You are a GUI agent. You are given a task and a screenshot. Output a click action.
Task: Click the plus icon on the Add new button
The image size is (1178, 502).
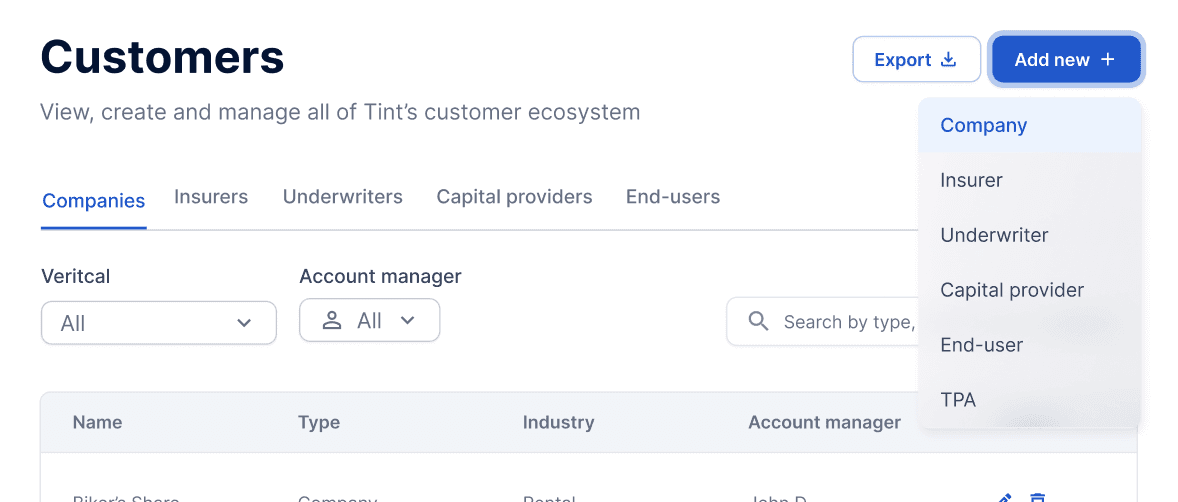click(x=1107, y=59)
